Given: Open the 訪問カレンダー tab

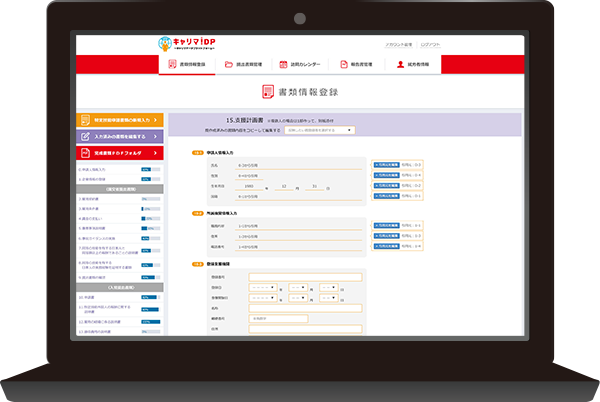Looking at the screenshot, I should [300, 64].
